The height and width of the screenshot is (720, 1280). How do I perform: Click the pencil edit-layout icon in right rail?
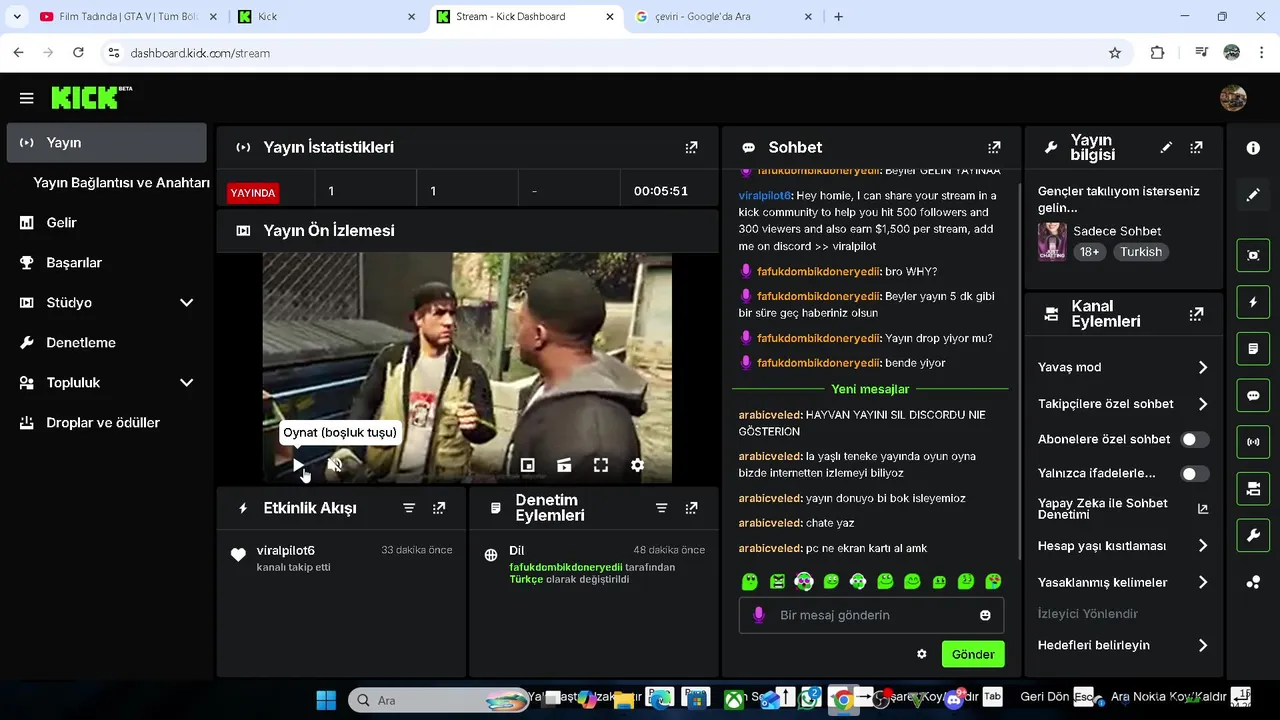(1253, 195)
